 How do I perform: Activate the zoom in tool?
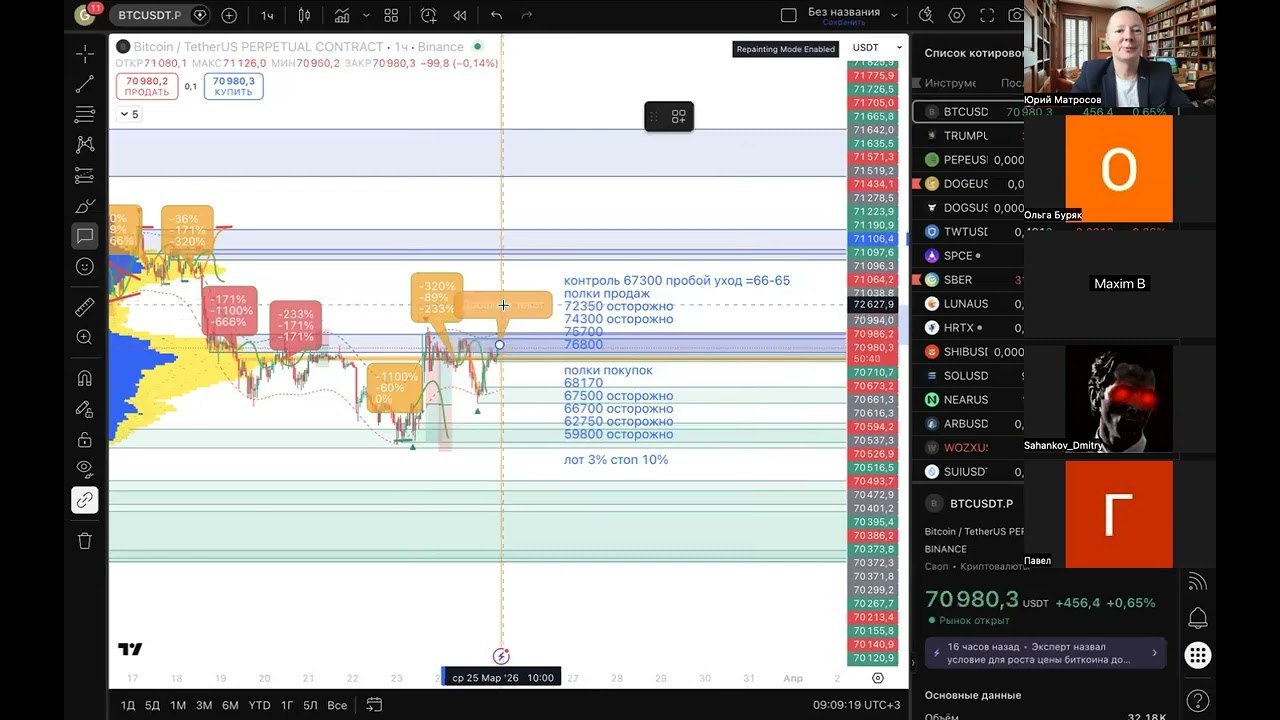[85, 338]
